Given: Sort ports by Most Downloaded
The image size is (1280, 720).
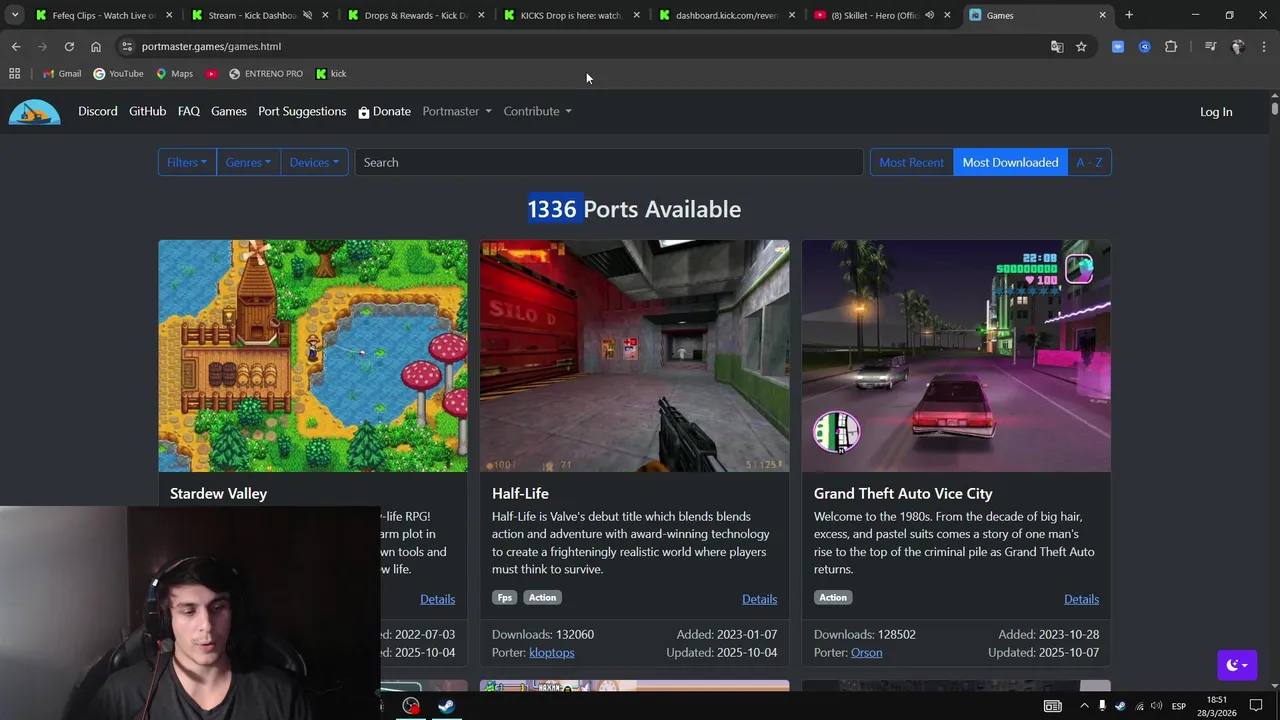Looking at the screenshot, I should click(1010, 162).
